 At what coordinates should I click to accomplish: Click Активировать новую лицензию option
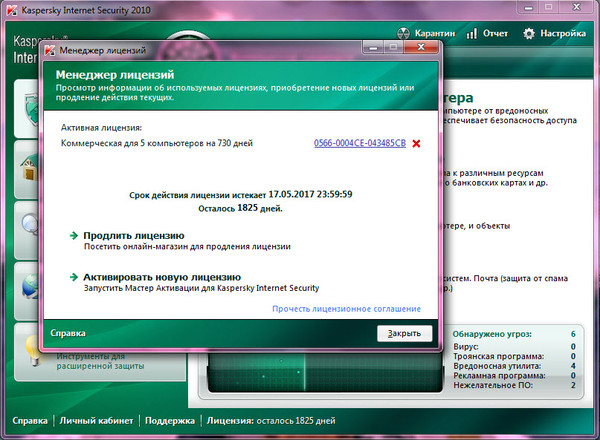[162, 277]
